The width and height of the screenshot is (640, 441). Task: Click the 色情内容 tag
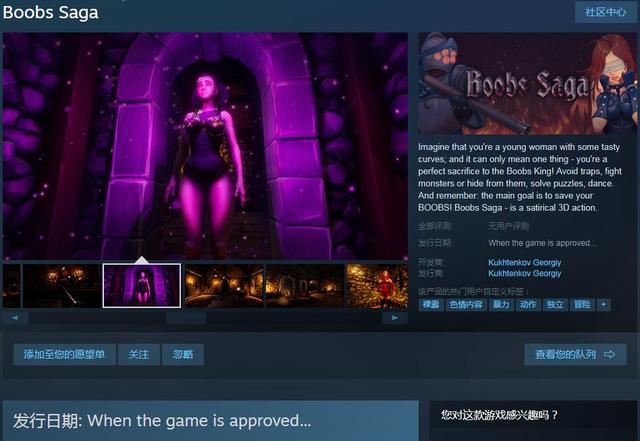(x=466, y=305)
